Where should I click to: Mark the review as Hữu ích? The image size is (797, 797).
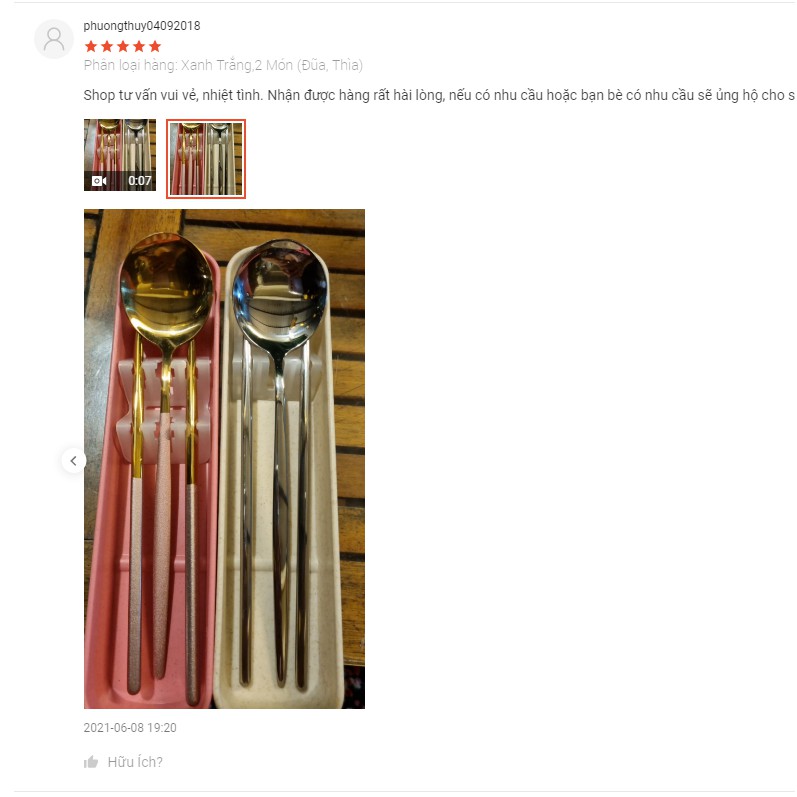135,762
